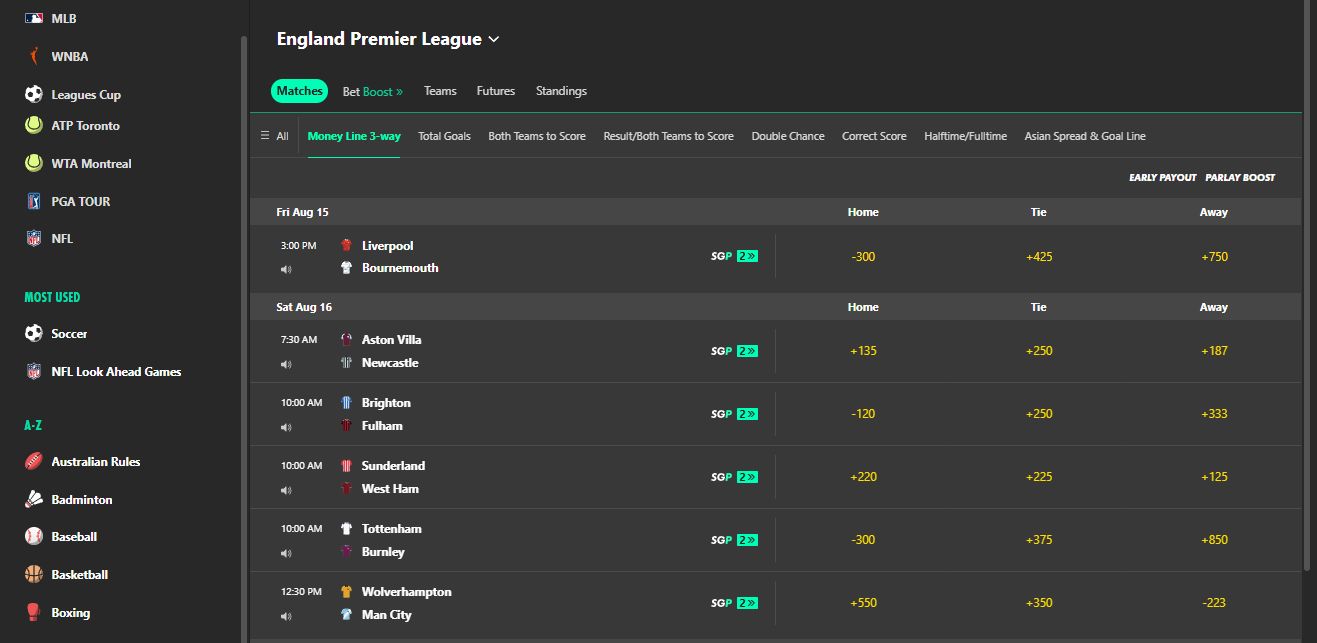1317x643 pixels.
Task: Open PGA TOUR from the sidebar icon
Action: 32,201
